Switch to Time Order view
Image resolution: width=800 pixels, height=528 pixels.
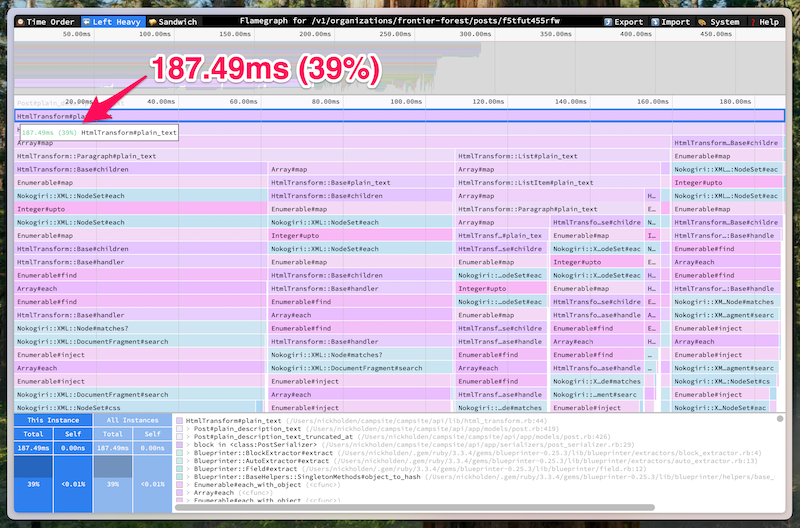pos(46,21)
